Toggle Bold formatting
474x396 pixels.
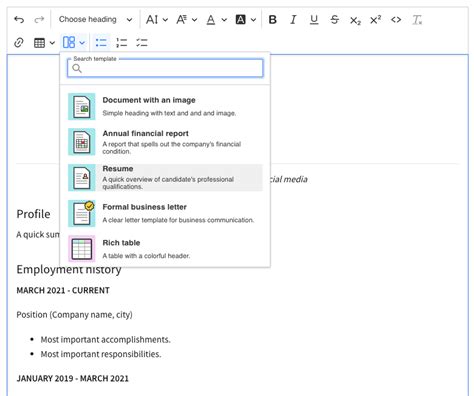point(273,20)
